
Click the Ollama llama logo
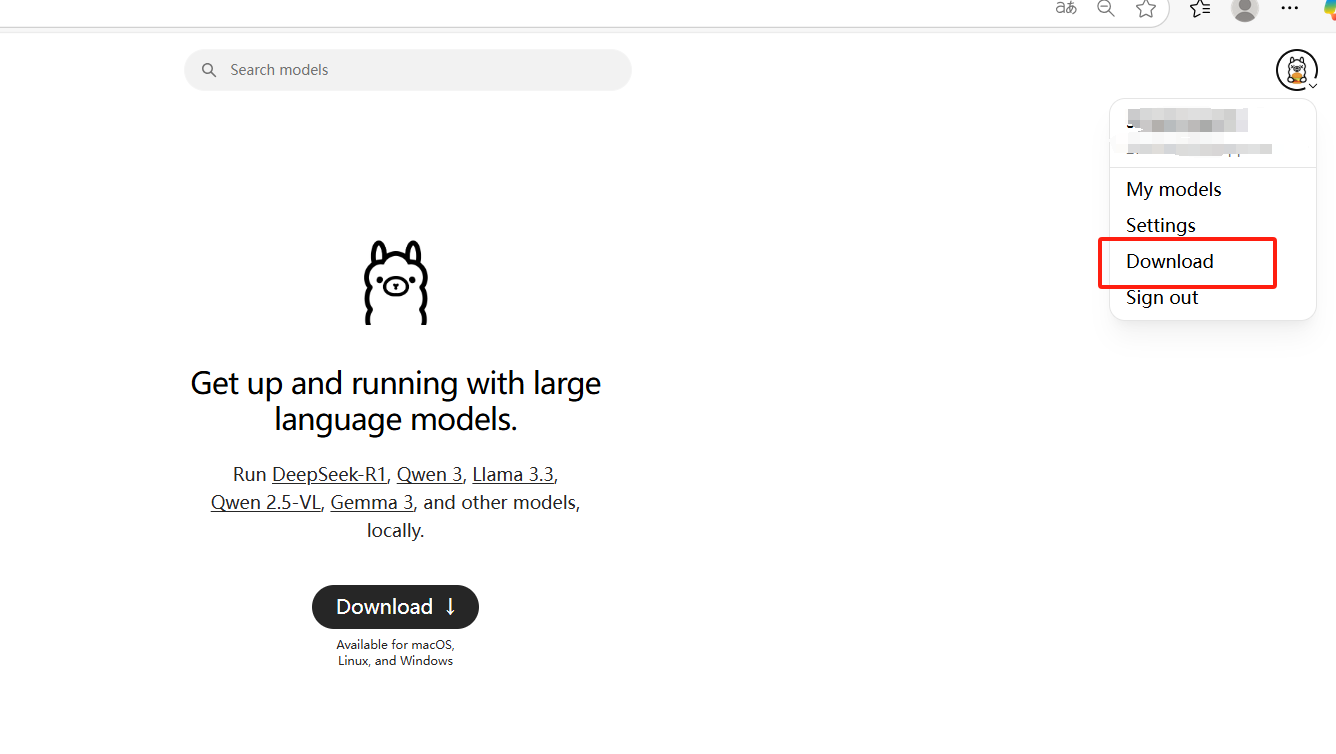click(396, 282)
